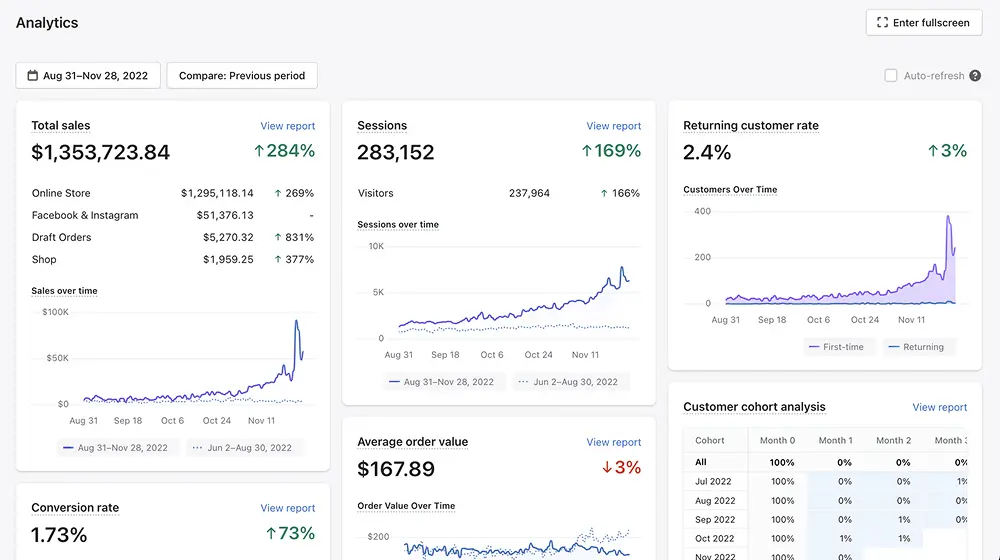1000x560 pixels.
Task: Open View report for Average order value
Action: [x=614, y=442]
